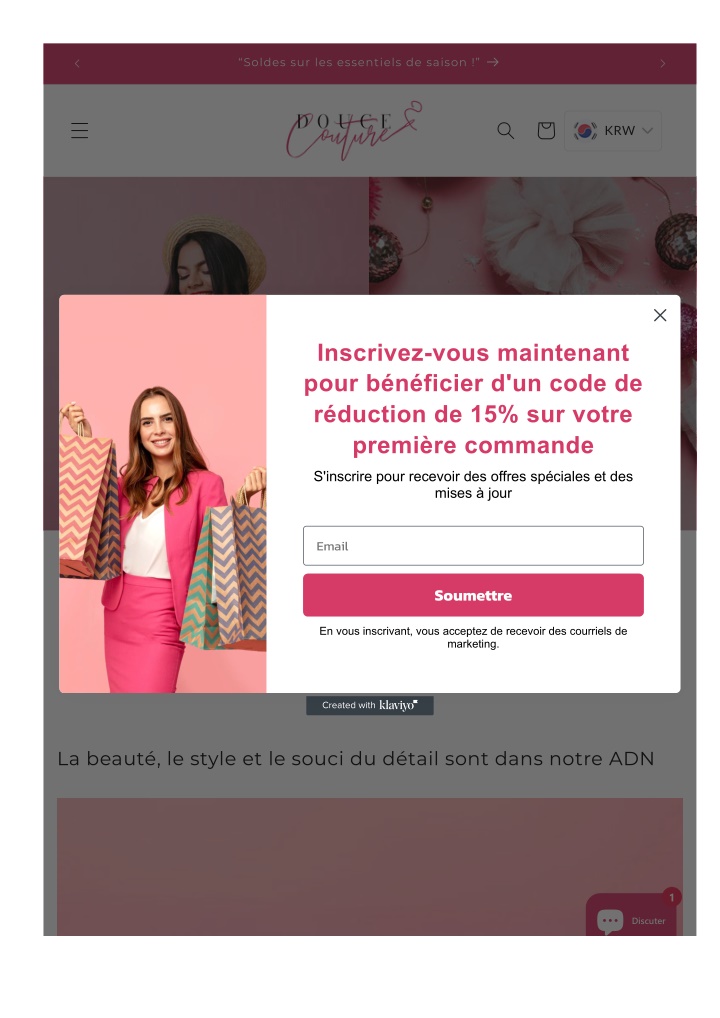Show previous announcement with left arrow
Image resolution: width=720 pixels, height=1018 pixels.
pos(77,63)
